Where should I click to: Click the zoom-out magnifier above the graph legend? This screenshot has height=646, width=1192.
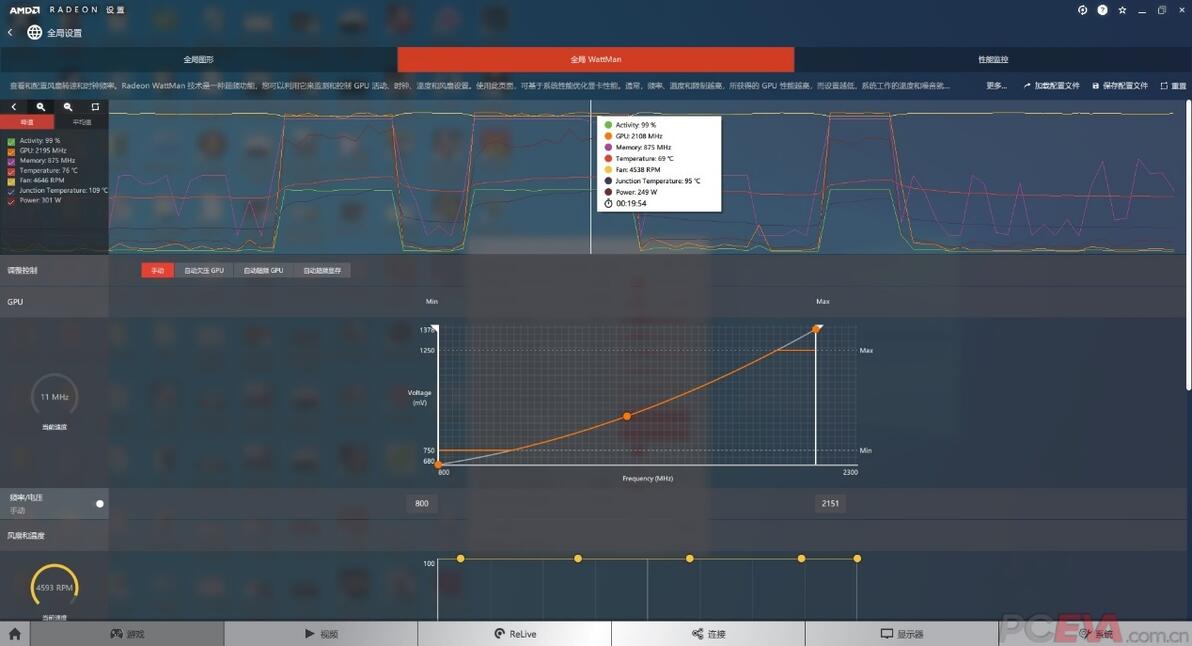click(68, 107)
